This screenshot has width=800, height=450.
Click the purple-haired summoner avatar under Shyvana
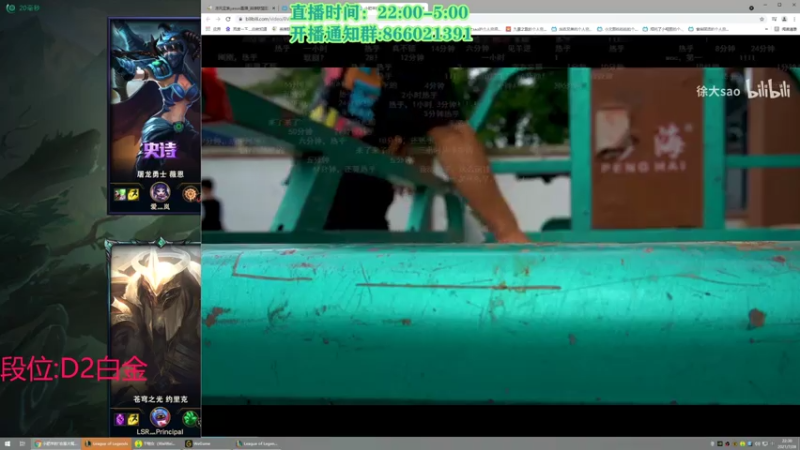pos(160,192)
